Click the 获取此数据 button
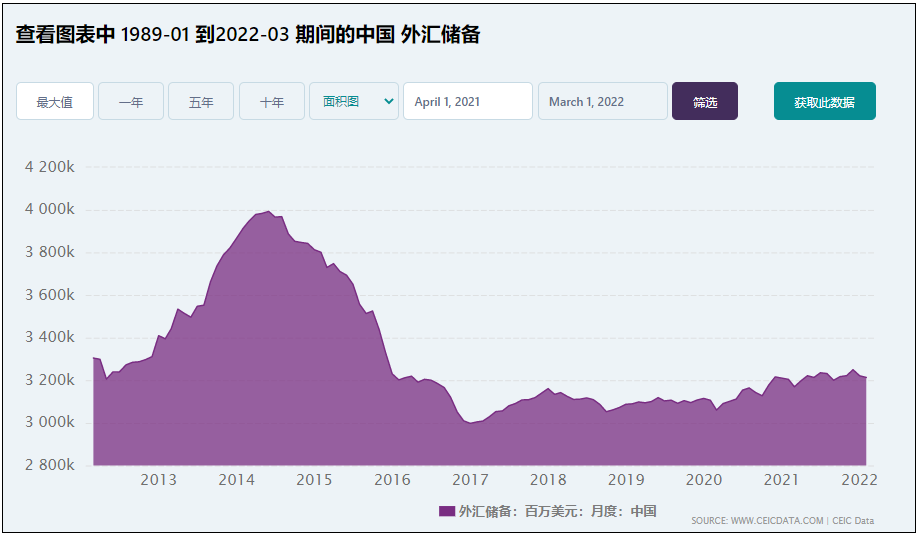This screenshot has width=918, height=537. tap(824, 101)
